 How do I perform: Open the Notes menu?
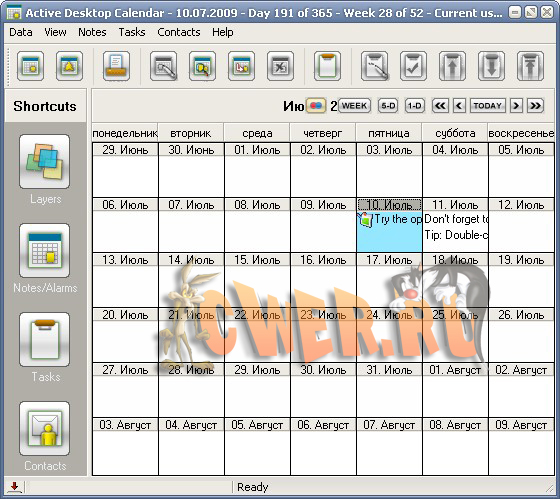click(x=92, y=32)
